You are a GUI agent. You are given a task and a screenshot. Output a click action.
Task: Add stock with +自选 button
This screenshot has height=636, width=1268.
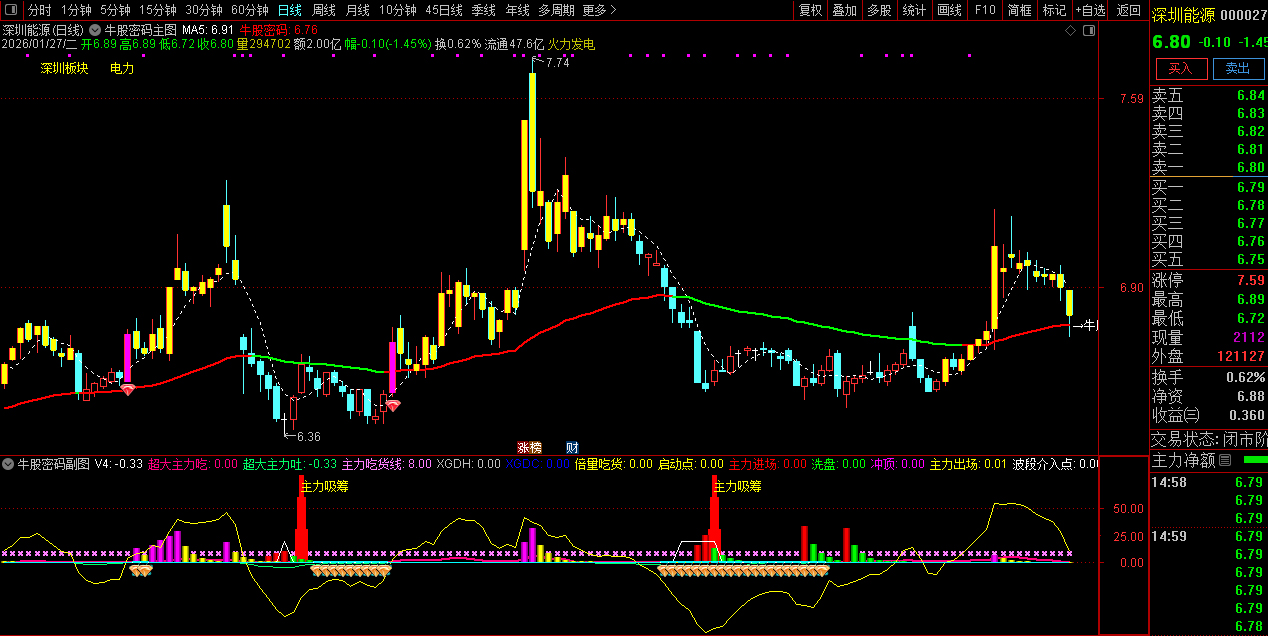point(1090,10)
